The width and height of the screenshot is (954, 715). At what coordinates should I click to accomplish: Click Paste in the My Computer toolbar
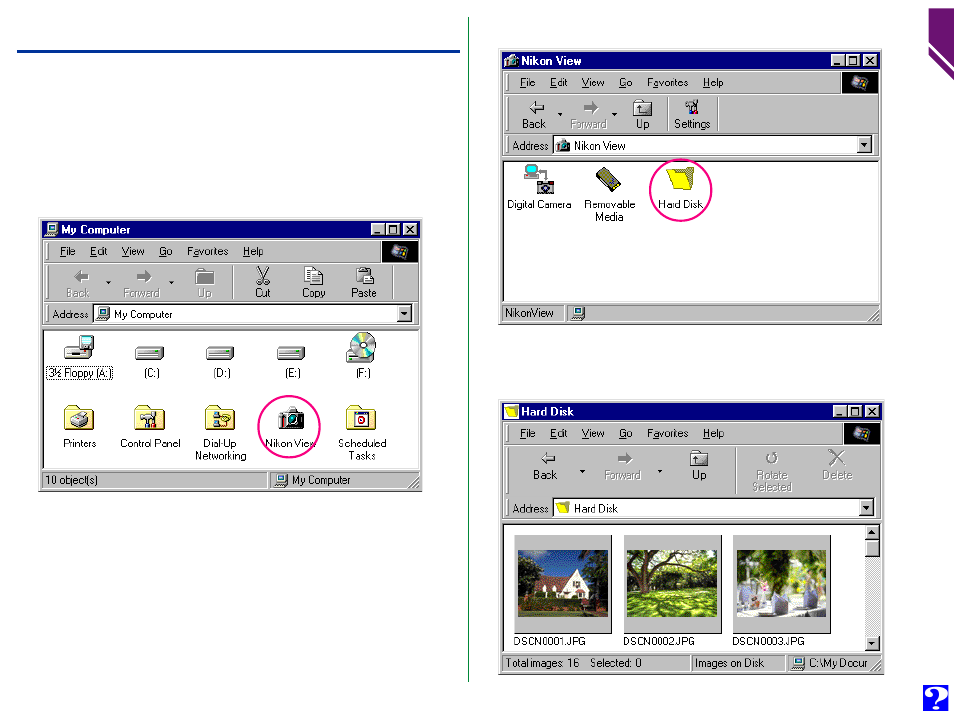[x=364, y=282]
